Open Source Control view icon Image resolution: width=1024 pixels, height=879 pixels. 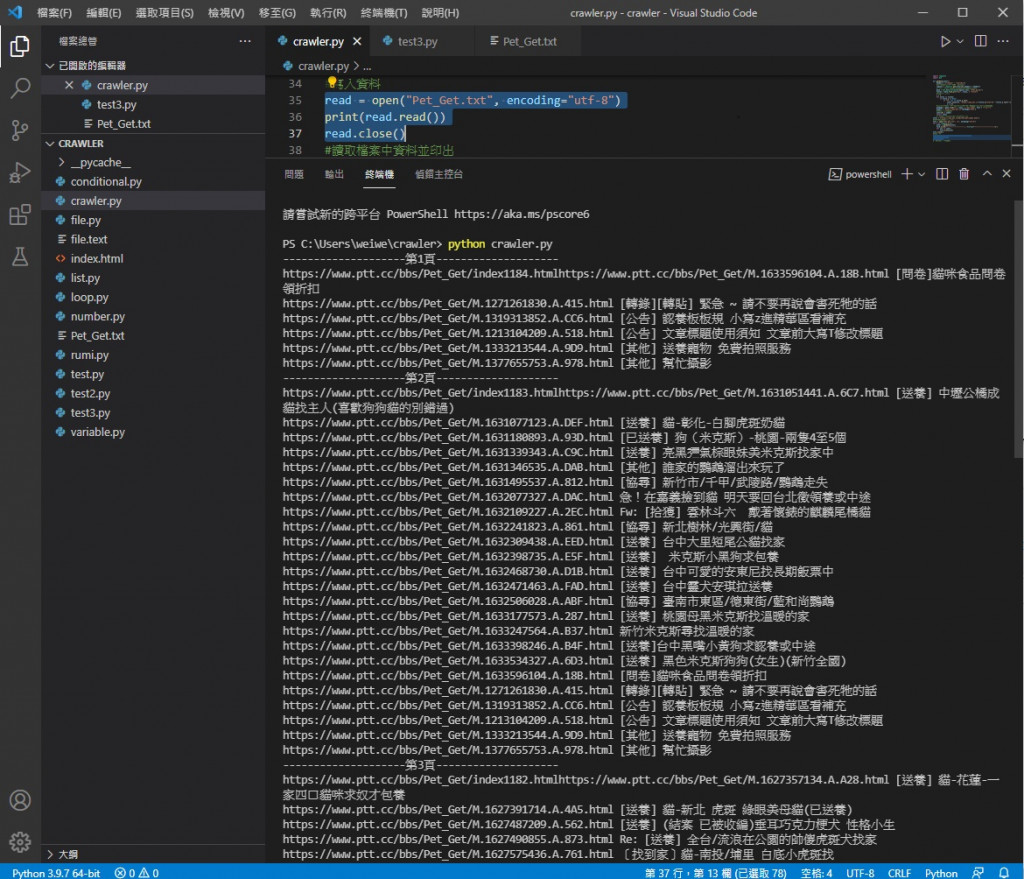20,131
